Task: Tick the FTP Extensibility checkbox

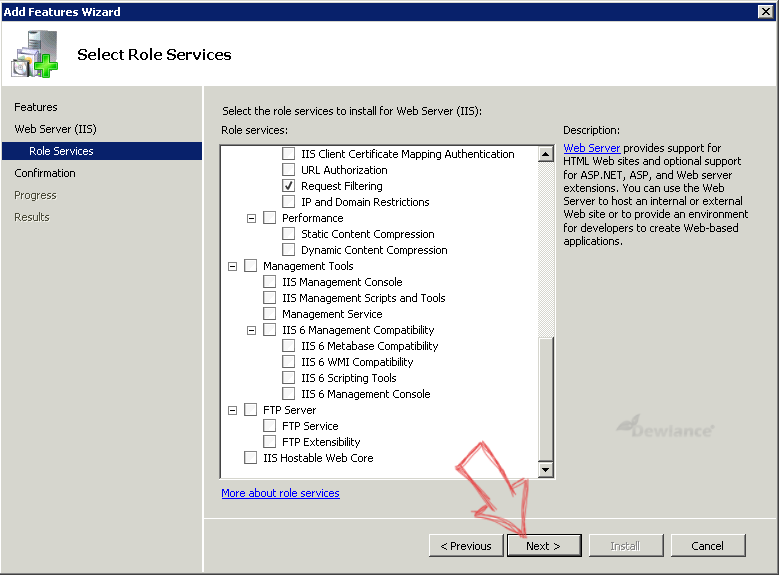Action: pos(269,441)
